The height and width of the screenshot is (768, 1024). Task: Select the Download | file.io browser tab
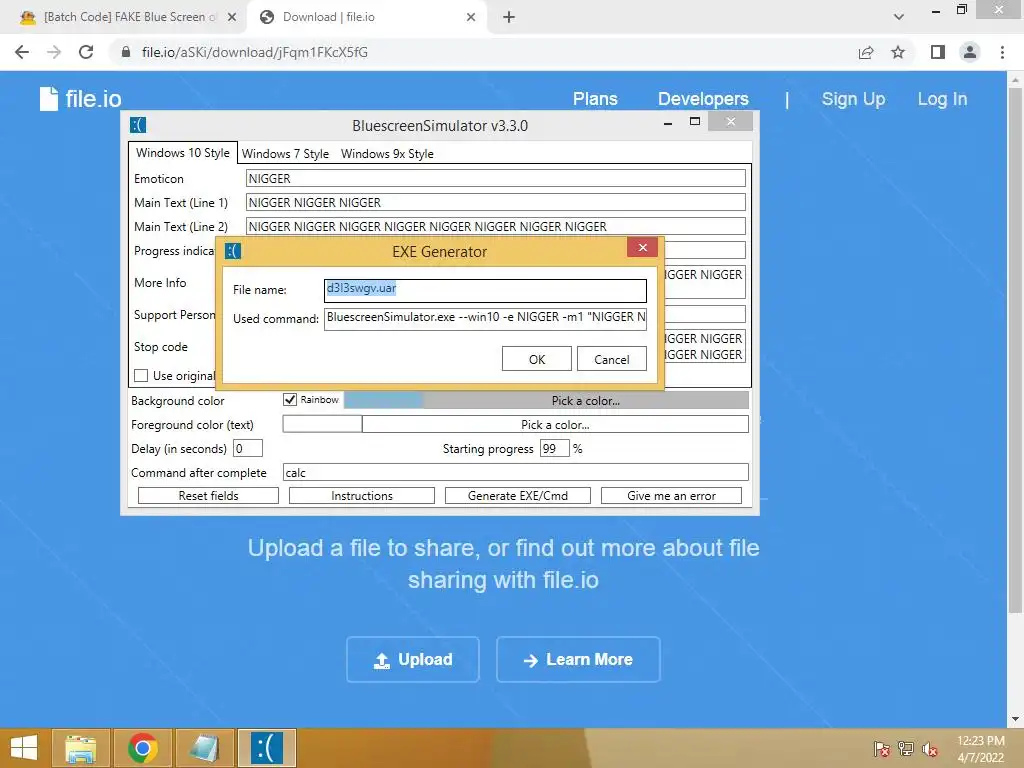[x=366, y=17]
